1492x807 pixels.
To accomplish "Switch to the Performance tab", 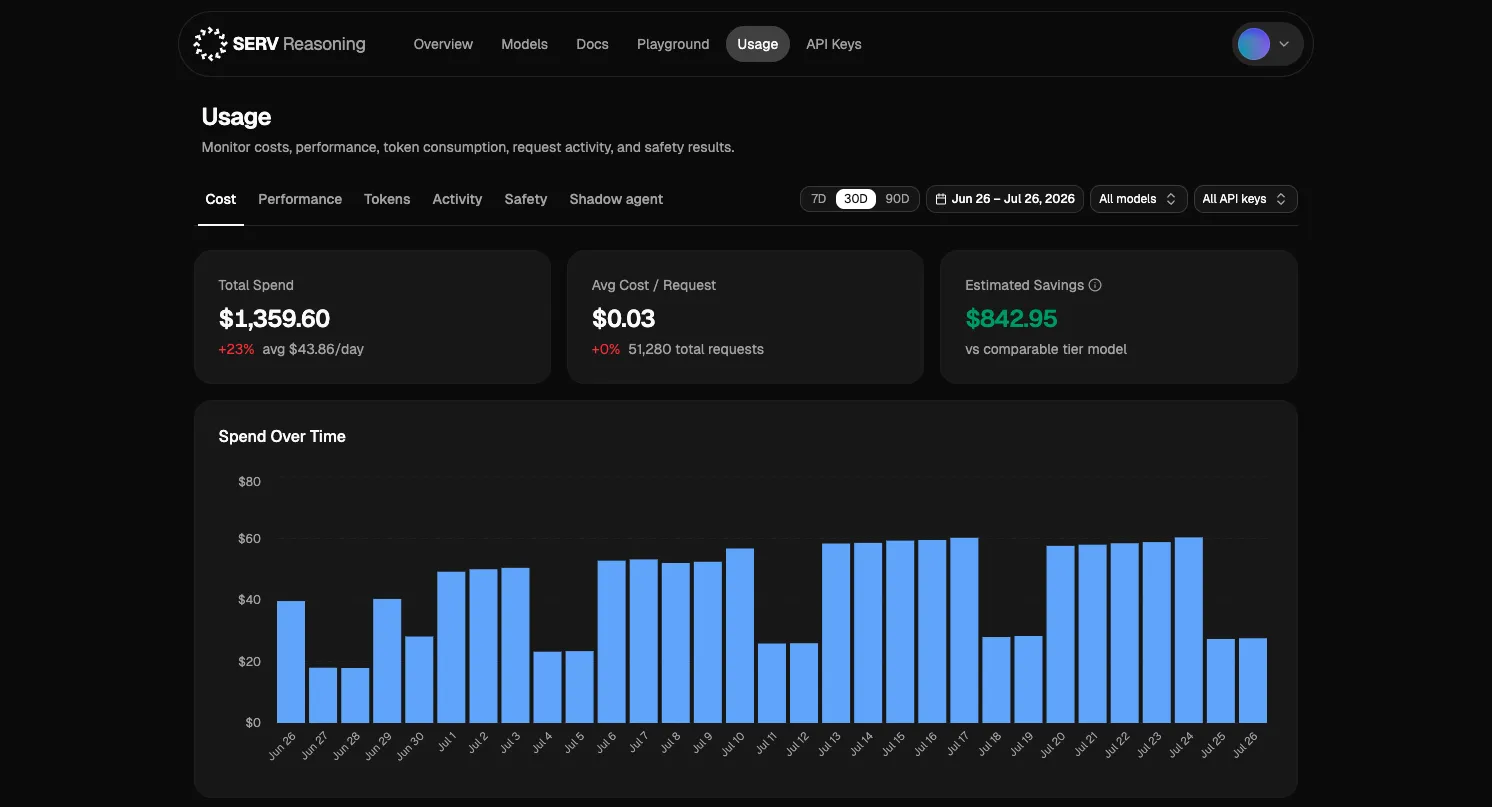I will (x=300, y=199).
